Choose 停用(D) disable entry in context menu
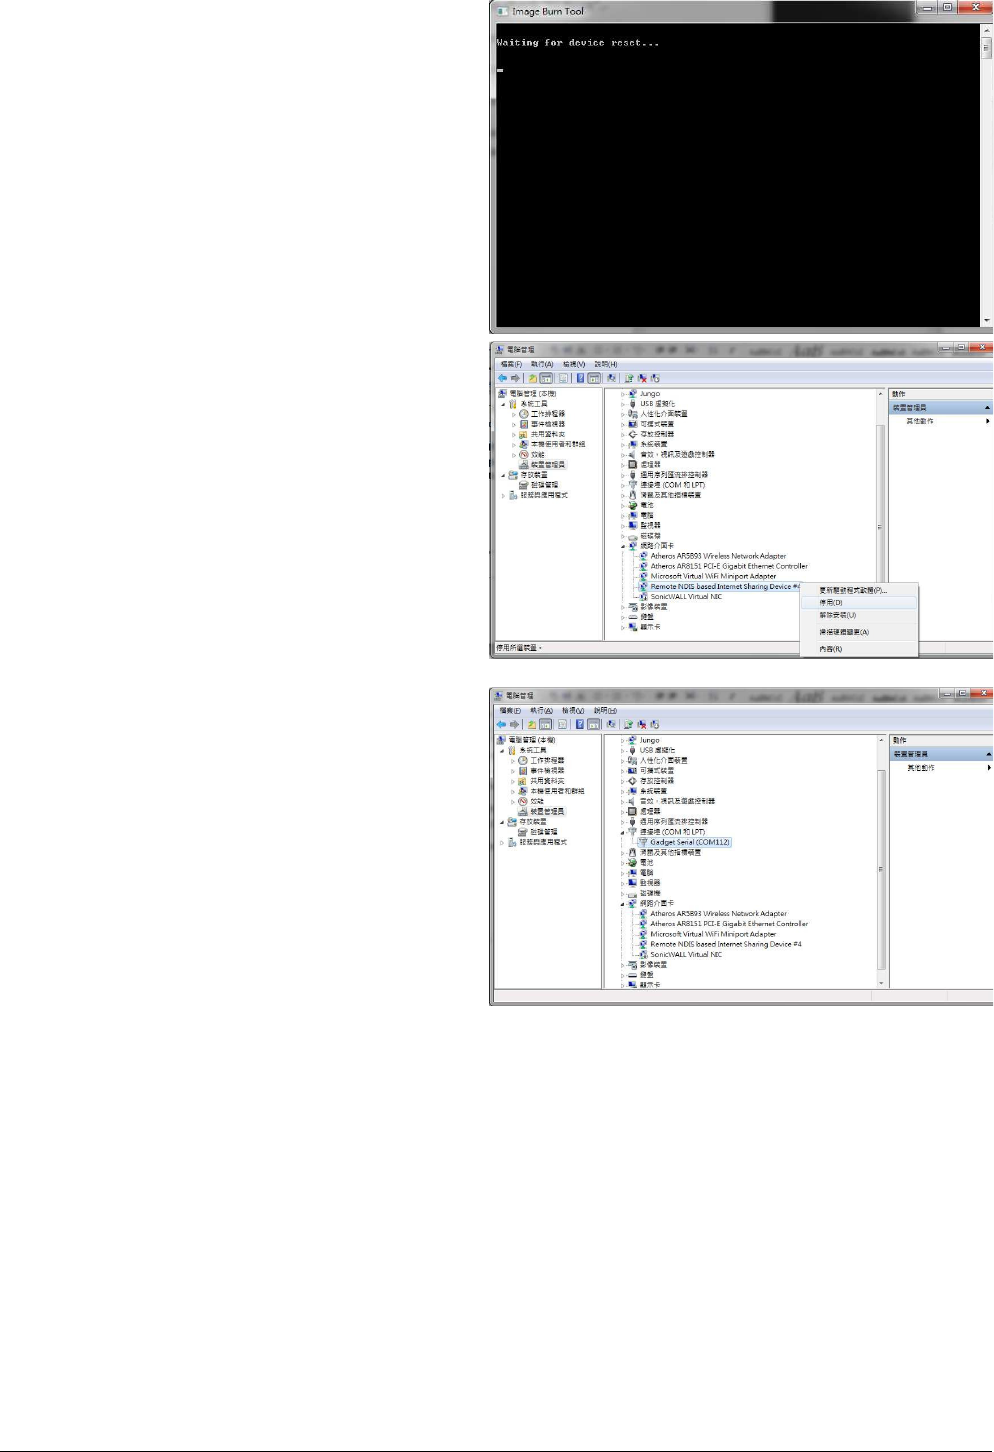 [859, 603]
